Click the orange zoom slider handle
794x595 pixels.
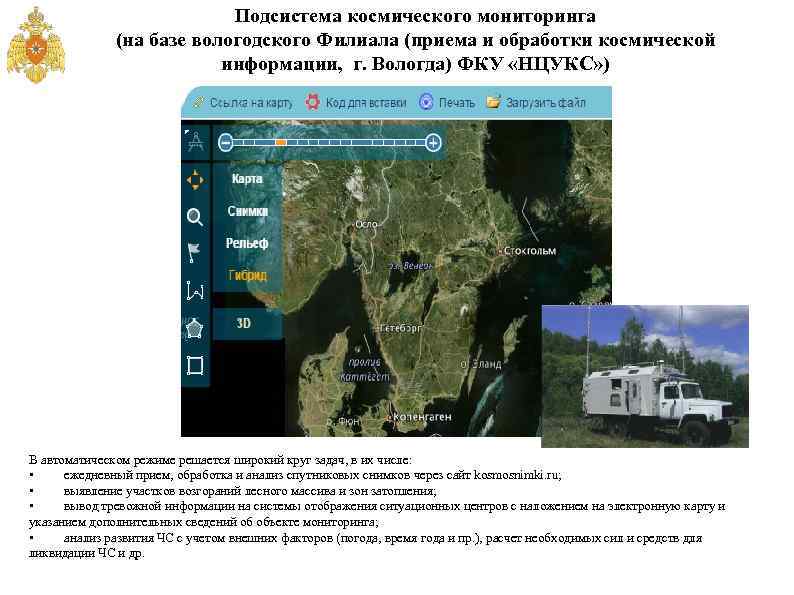(281, 143)
